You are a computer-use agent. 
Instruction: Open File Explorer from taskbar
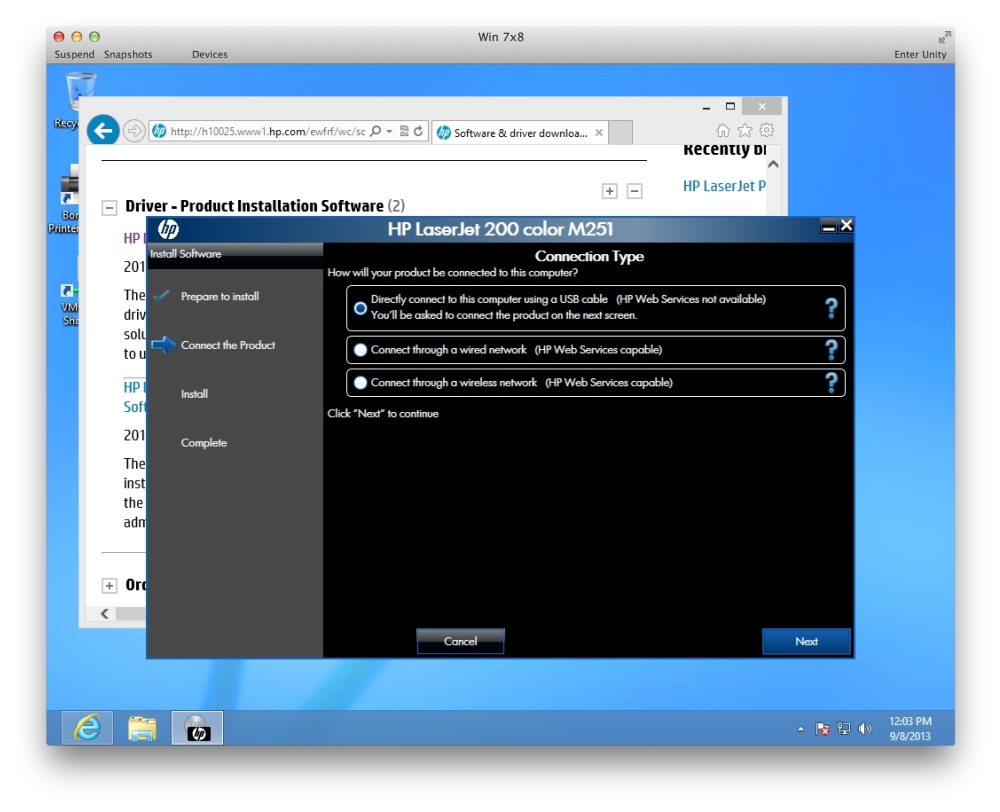click(x=142, y=728)
